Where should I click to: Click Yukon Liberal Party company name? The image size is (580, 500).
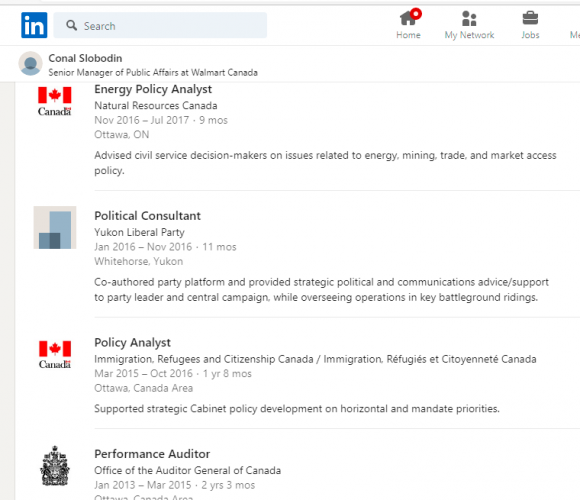139,232
